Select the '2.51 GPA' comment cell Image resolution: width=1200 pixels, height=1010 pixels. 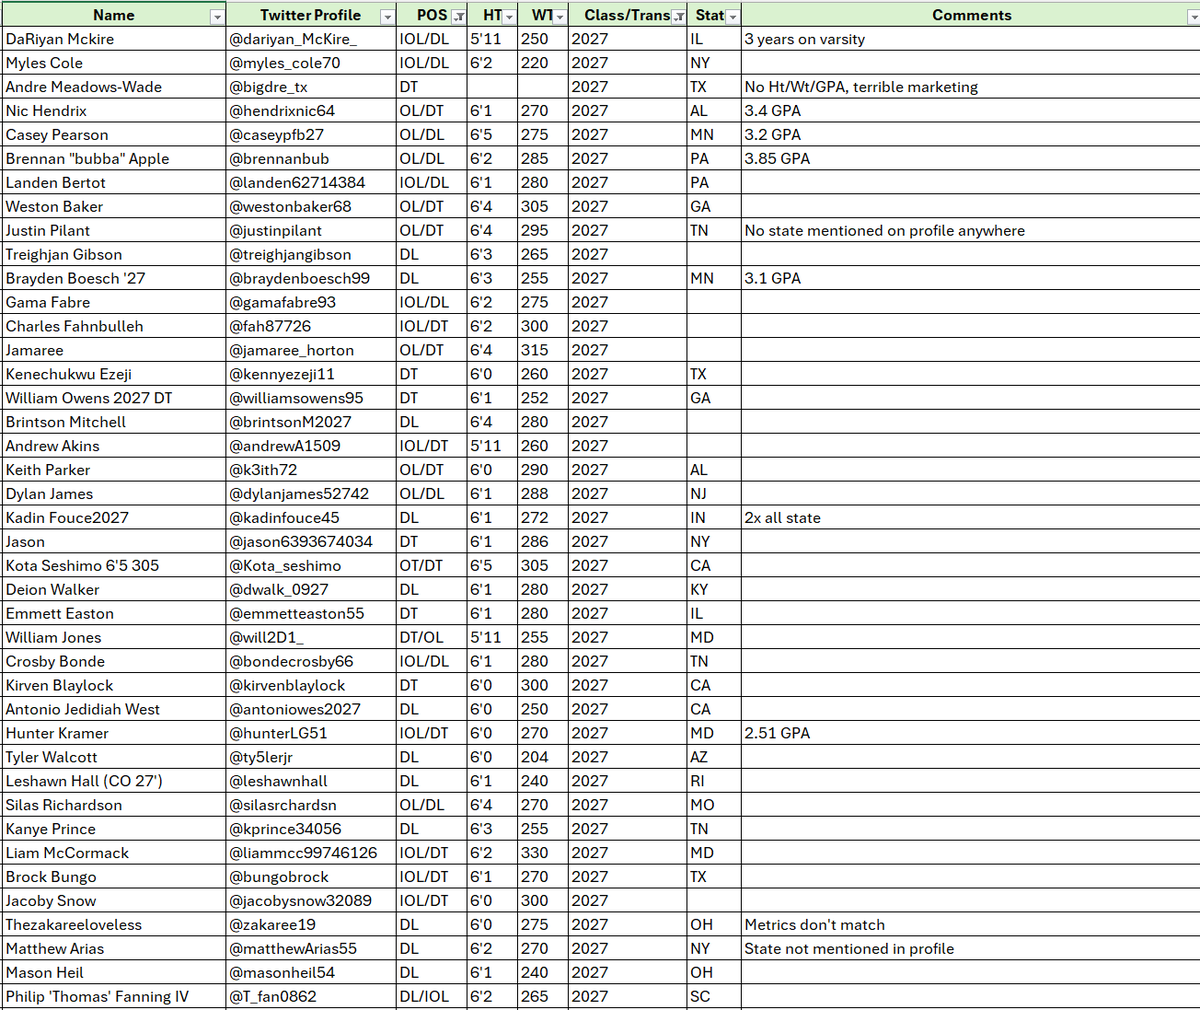click(971, 733)
